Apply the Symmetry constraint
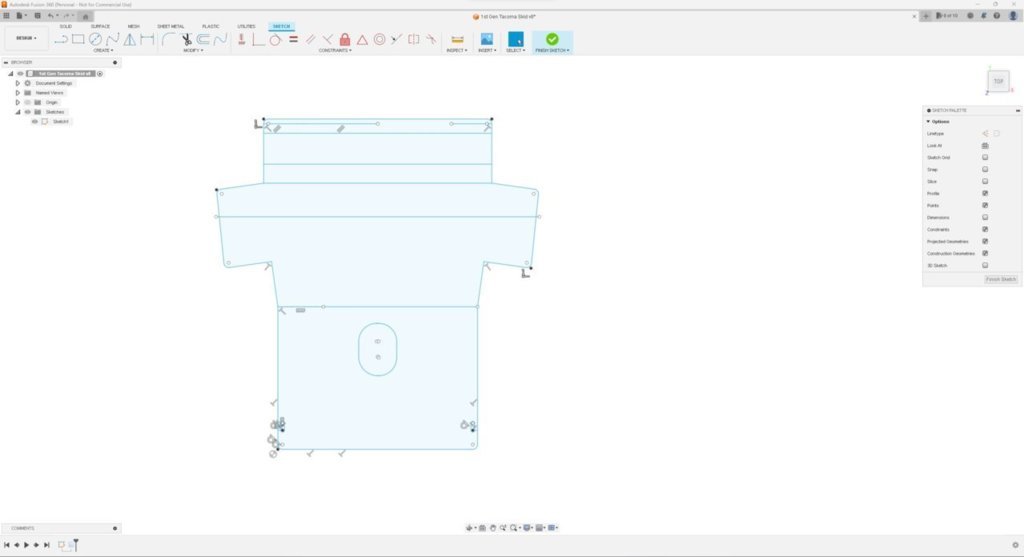This screenshot has height=557, width=1024. pos(414,39)
